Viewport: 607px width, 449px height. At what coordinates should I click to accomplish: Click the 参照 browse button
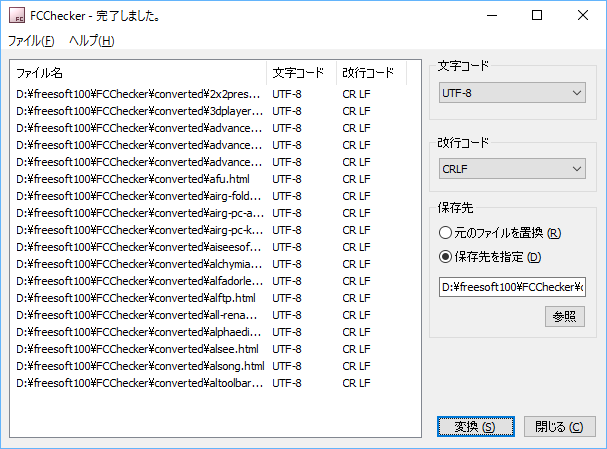[565, 317]
